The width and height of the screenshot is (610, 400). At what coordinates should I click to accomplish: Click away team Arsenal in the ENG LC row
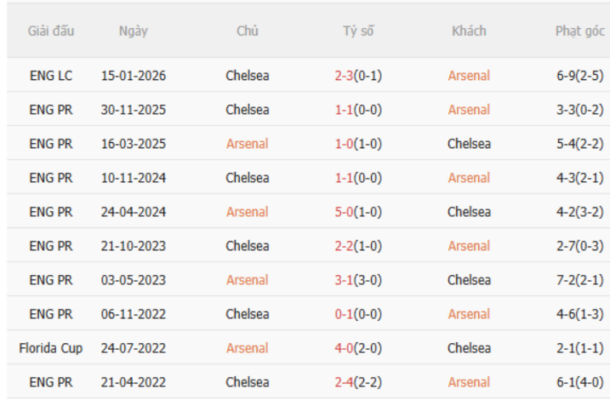(469, 75)
